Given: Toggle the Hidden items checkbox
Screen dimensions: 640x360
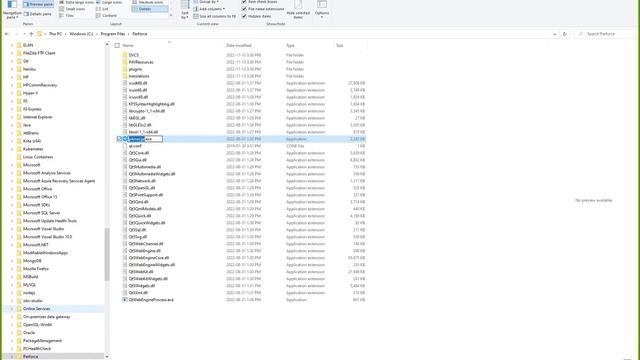Looking at the screenshot, I should 244,16.
